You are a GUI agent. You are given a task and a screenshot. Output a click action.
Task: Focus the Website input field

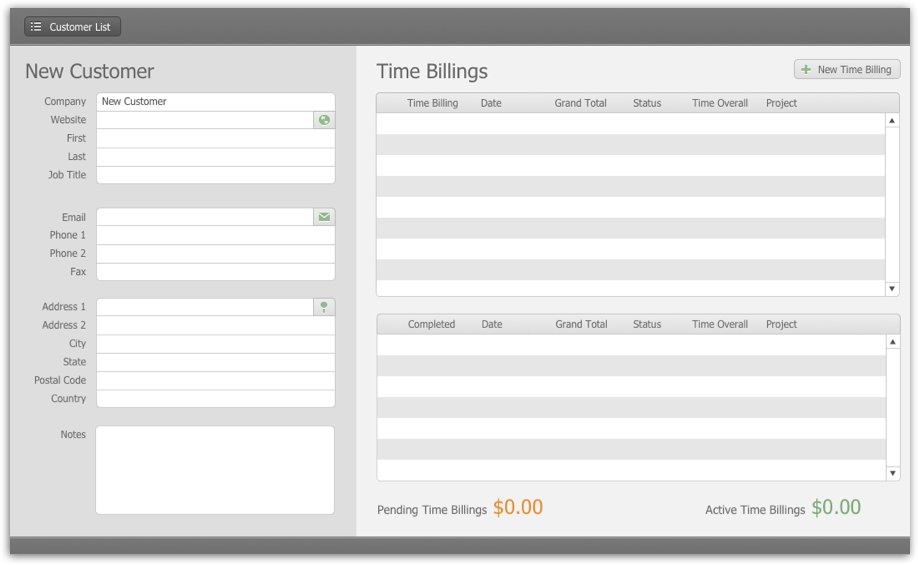(205, 120)
